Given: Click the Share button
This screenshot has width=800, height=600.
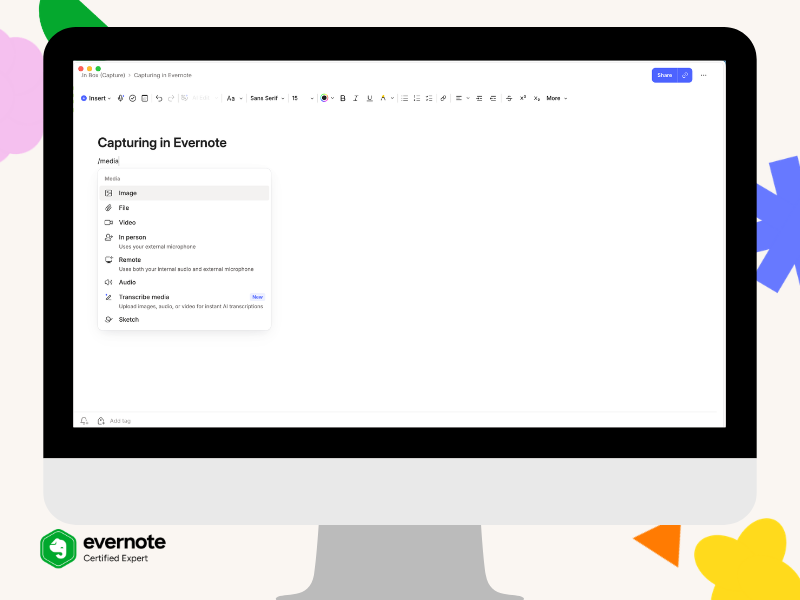Looking at the screenshot, I should click(664, 75).
